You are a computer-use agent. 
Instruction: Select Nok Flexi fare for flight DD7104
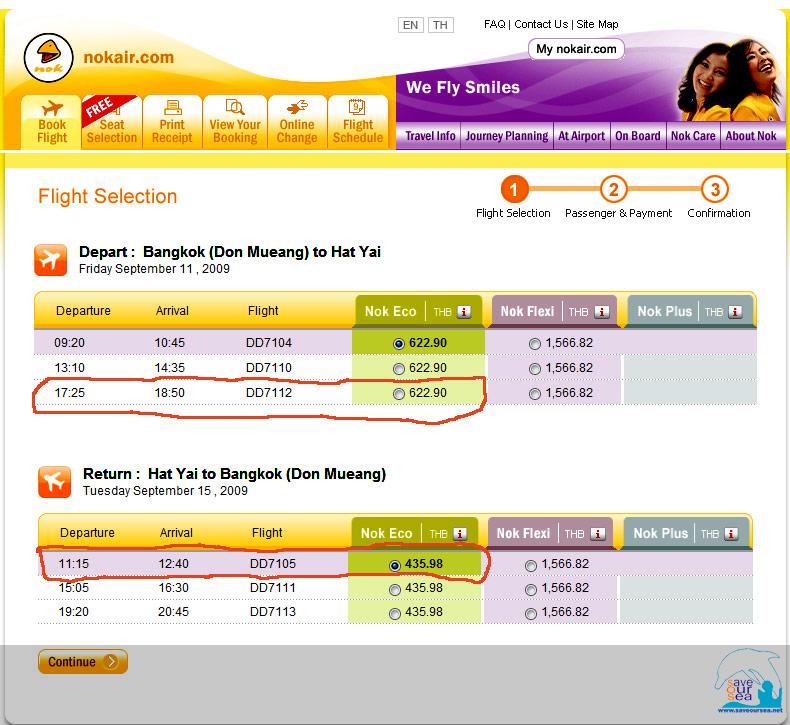[534, 343]
